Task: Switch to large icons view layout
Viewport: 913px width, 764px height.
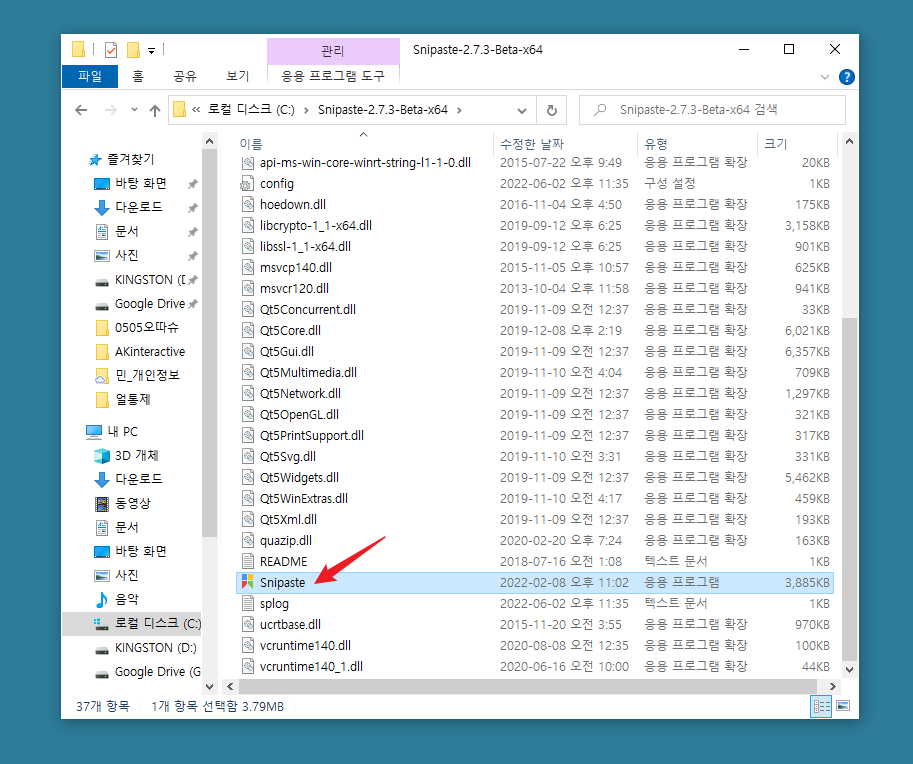Action: (x=843, y=706)
